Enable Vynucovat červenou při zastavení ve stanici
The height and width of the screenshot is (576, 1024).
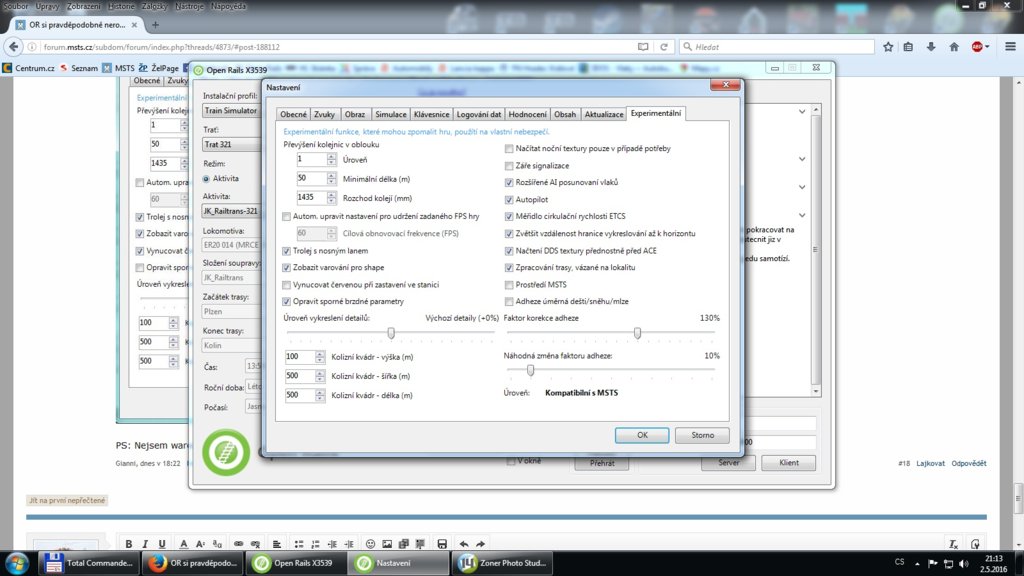pos(286,285)
